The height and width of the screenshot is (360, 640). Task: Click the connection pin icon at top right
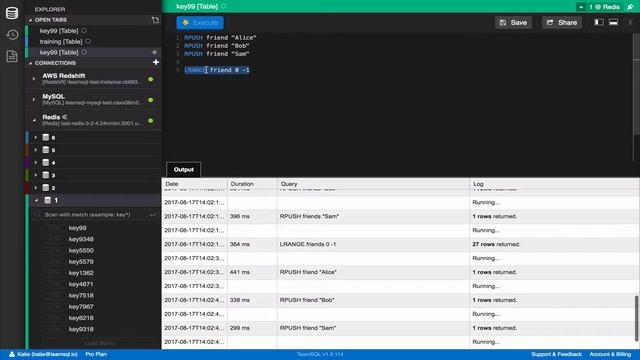(x=630, y=7)
